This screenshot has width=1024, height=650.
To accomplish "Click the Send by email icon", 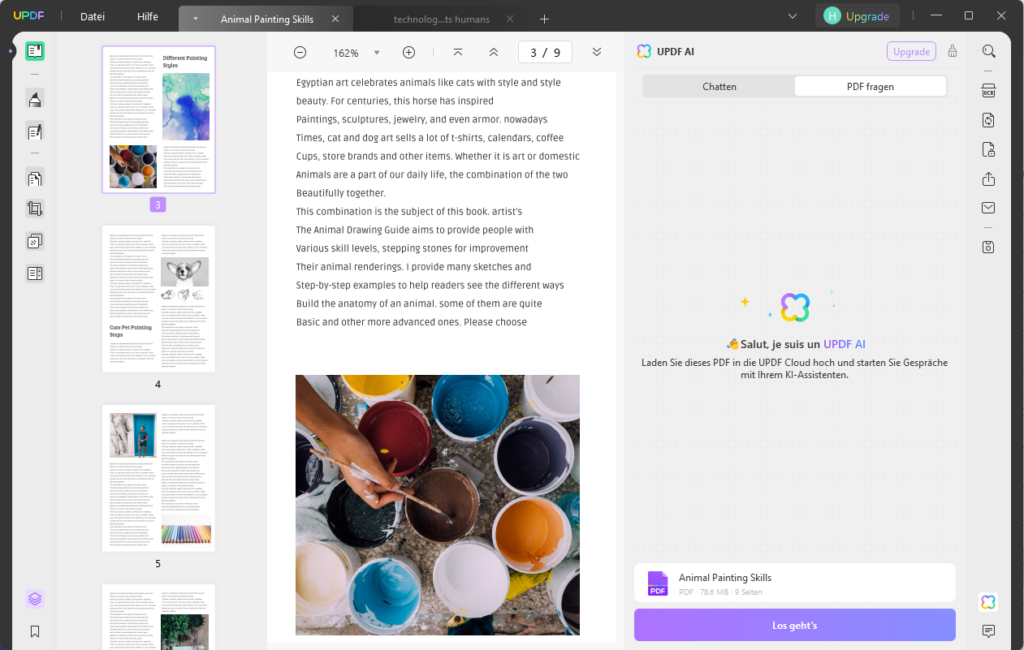I will click(988, 208).
